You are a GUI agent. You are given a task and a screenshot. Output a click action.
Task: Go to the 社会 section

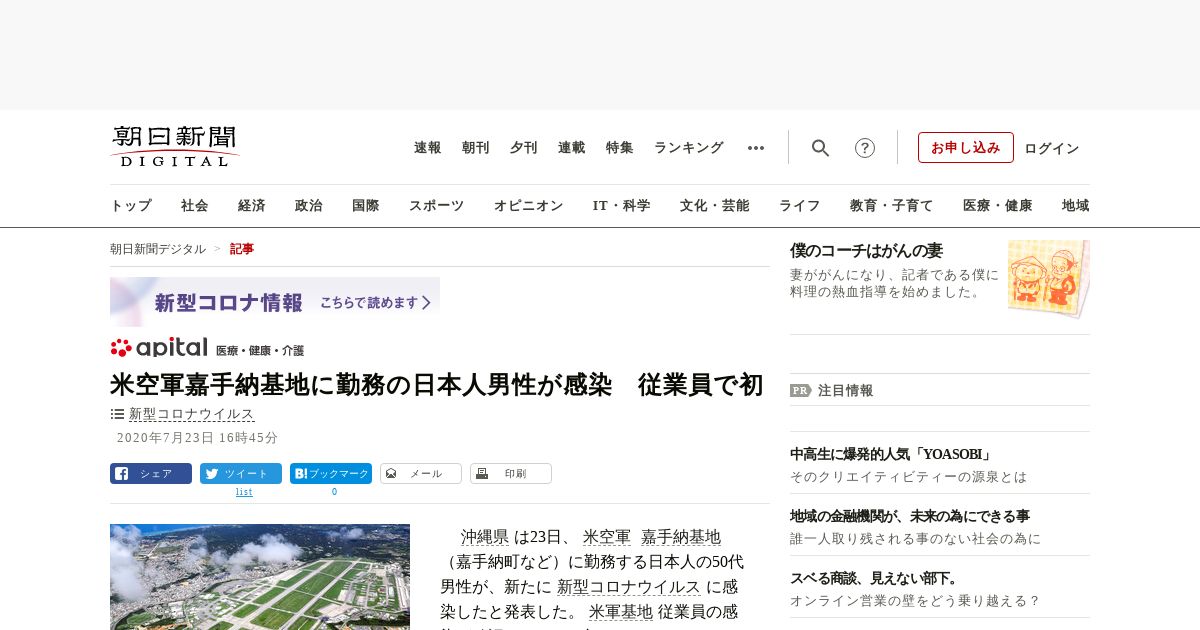(x=195, y=206)
